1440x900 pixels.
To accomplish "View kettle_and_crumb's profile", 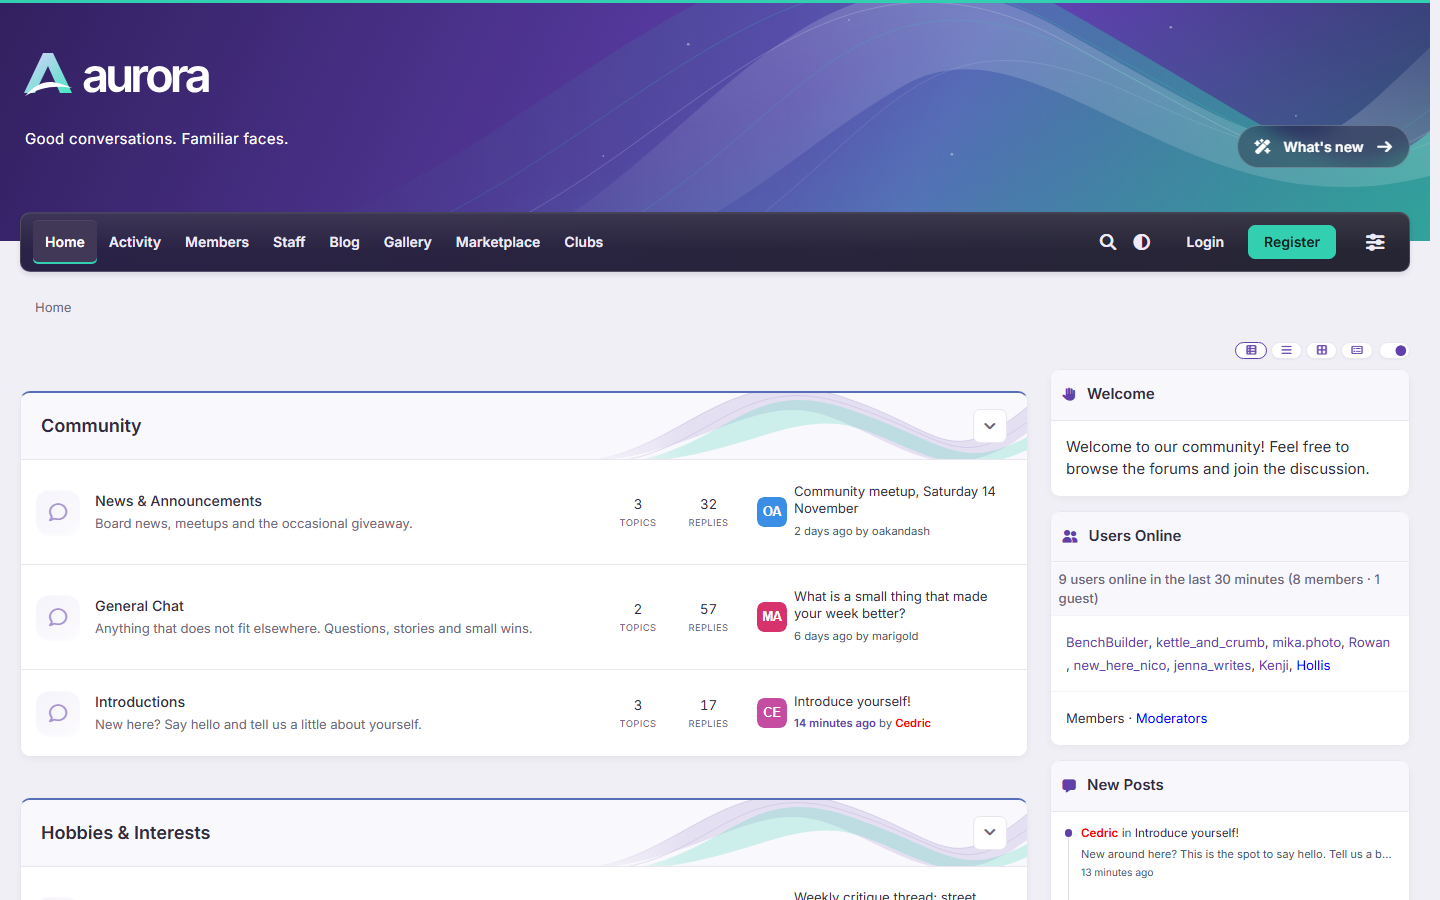I will pos(1210,643).
